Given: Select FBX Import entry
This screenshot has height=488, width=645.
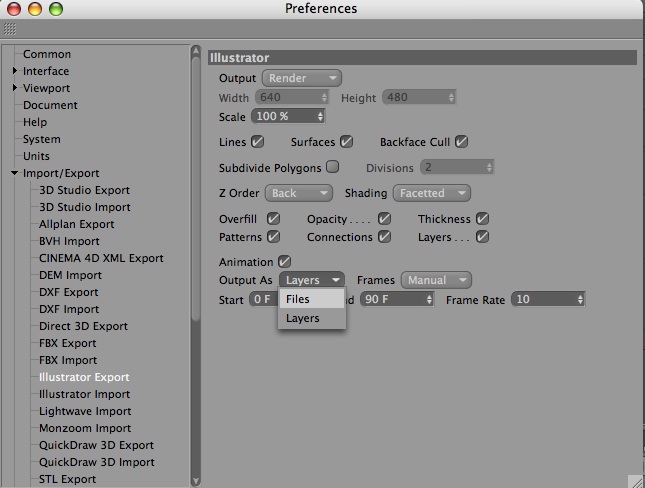Looking at the screenshot, I should (68, 360).
